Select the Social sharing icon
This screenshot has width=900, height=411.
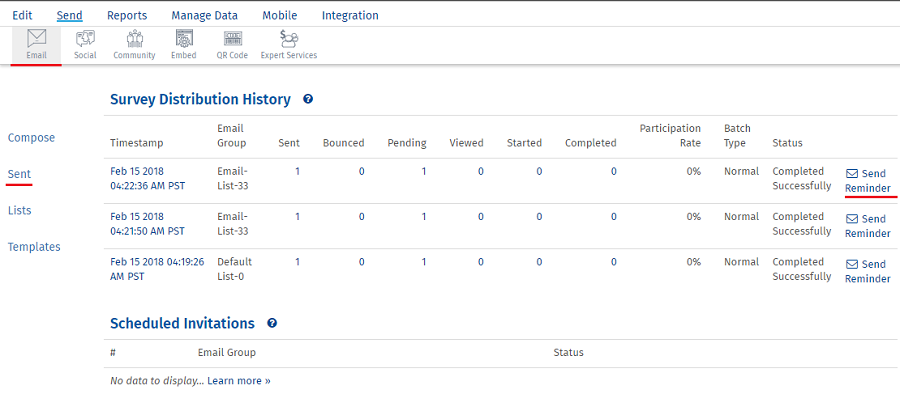tap(85, 44)
